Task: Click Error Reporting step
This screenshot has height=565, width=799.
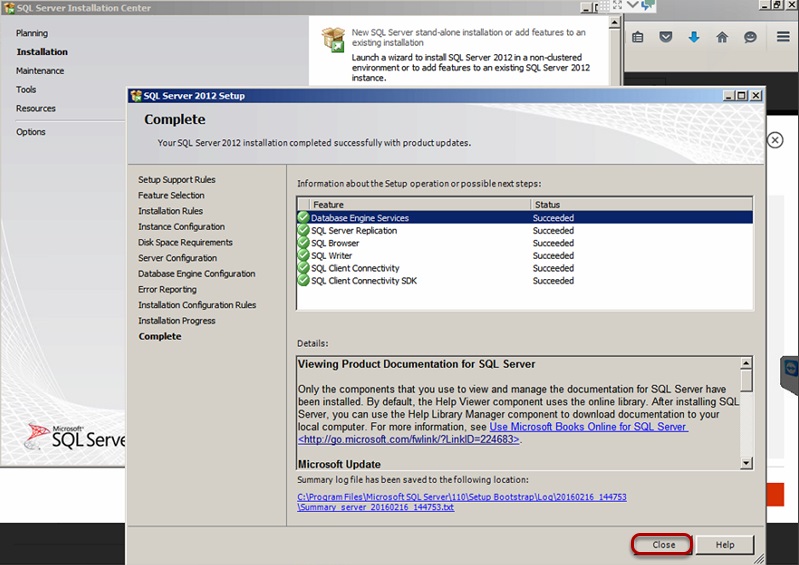Action: 167,289
